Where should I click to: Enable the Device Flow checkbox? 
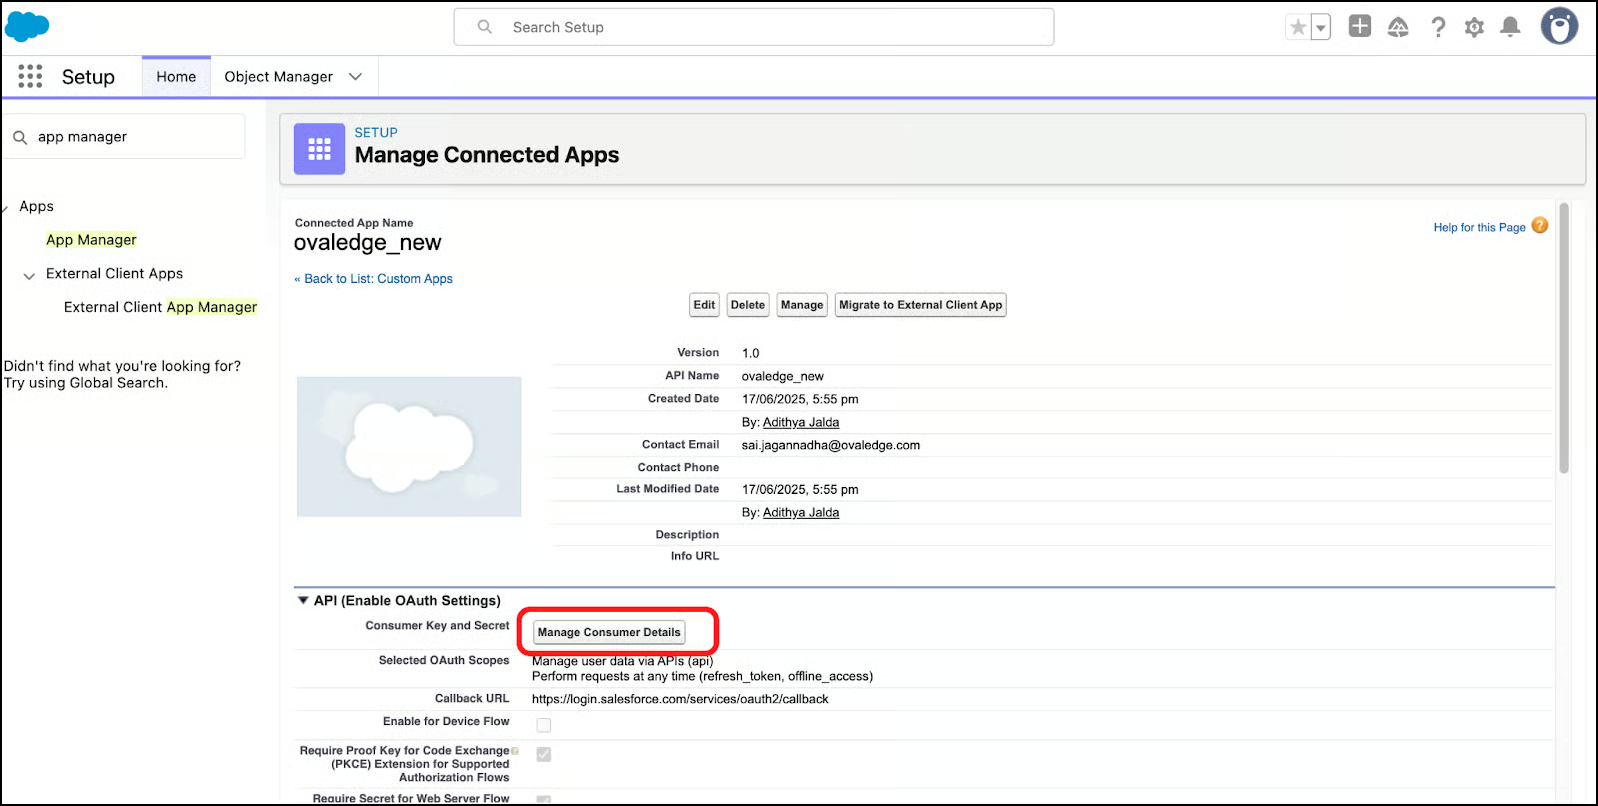(544, 725)
